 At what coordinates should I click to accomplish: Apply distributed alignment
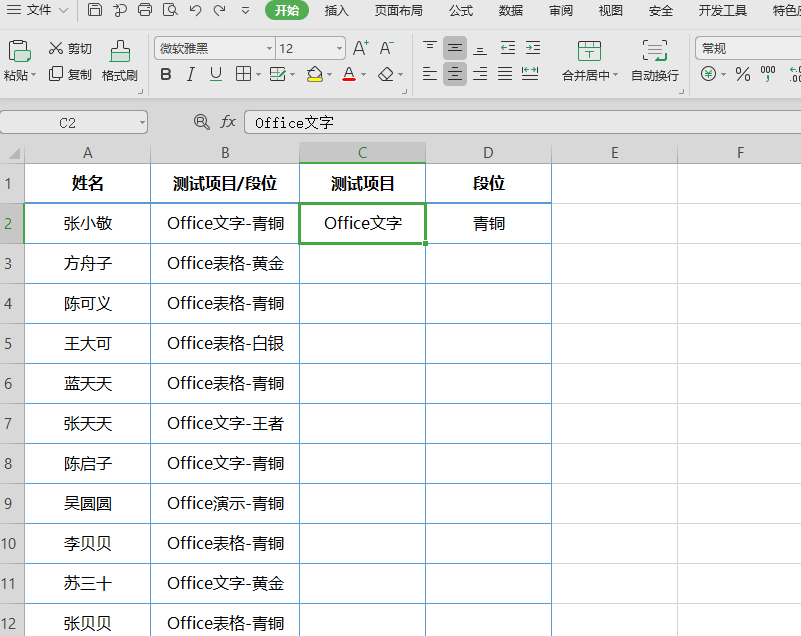pos(530,75)
